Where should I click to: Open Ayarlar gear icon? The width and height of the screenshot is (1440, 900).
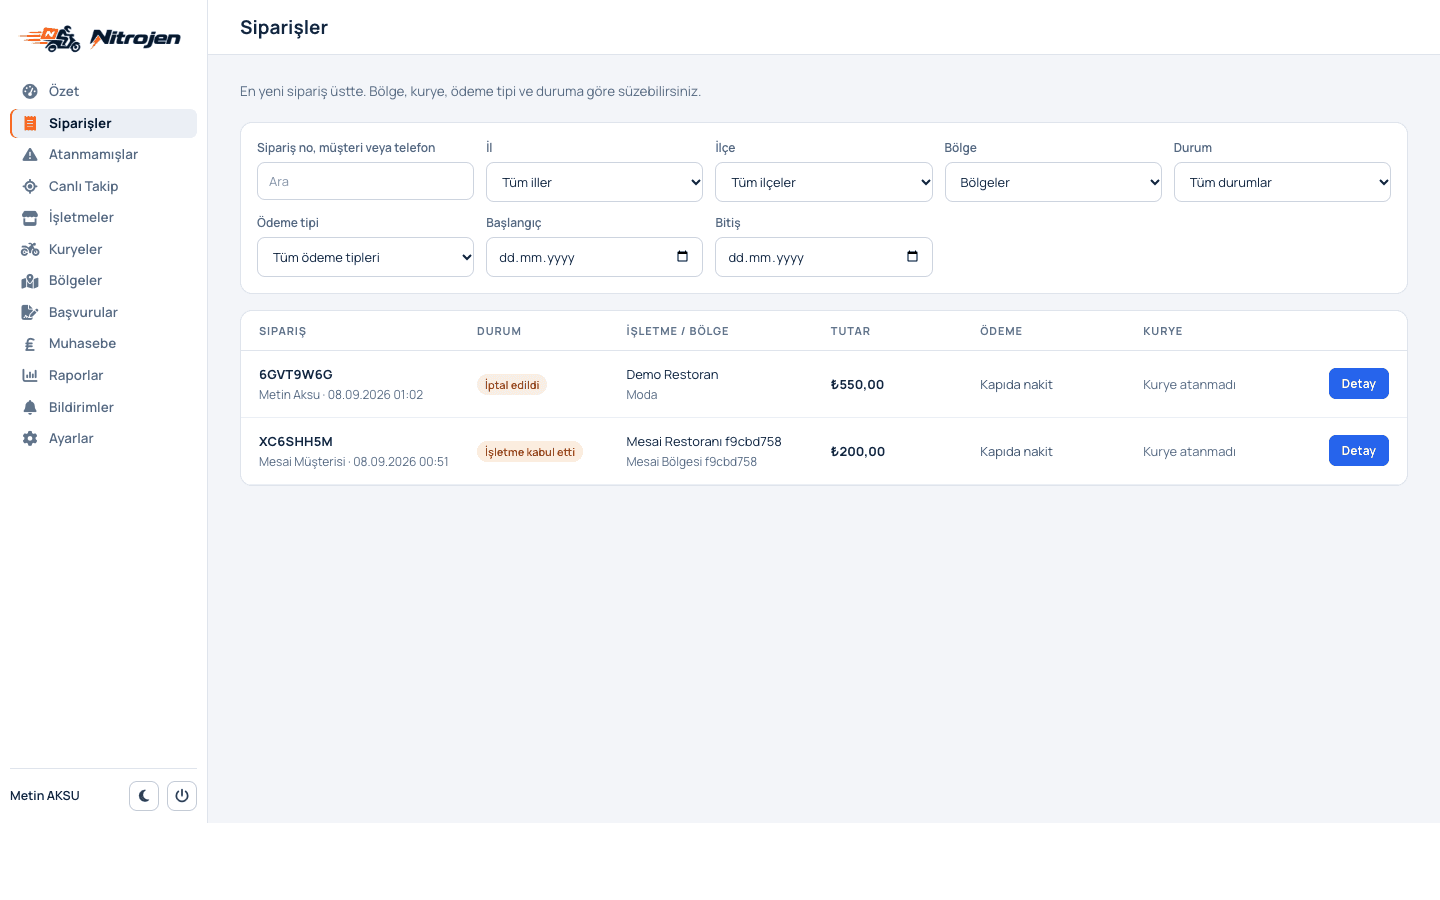(x=30, y=438)
